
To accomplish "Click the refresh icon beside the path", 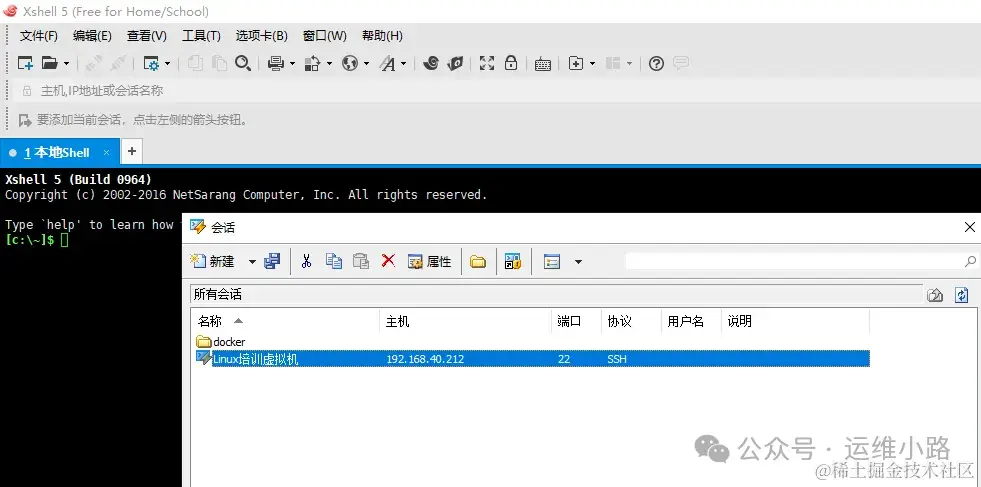I will click(962, 295).
